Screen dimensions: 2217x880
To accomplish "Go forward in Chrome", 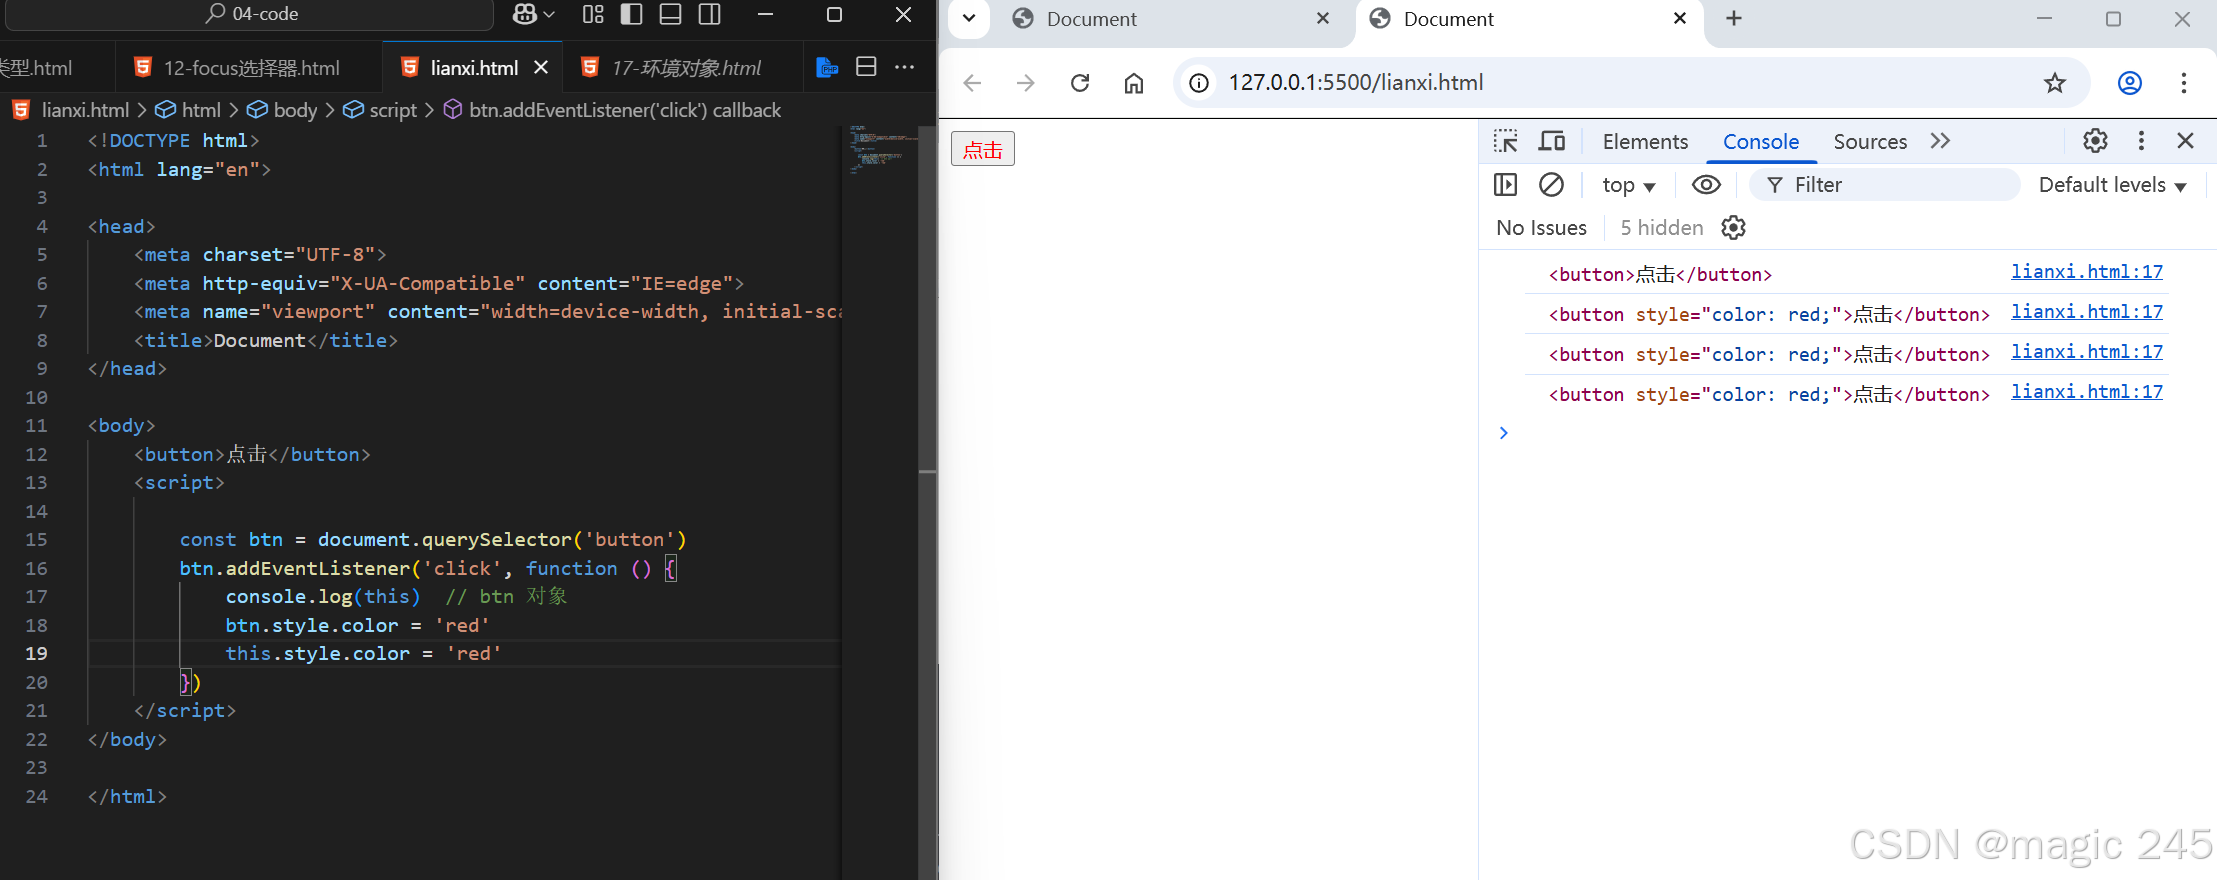I will click(x=1026, y=83).
